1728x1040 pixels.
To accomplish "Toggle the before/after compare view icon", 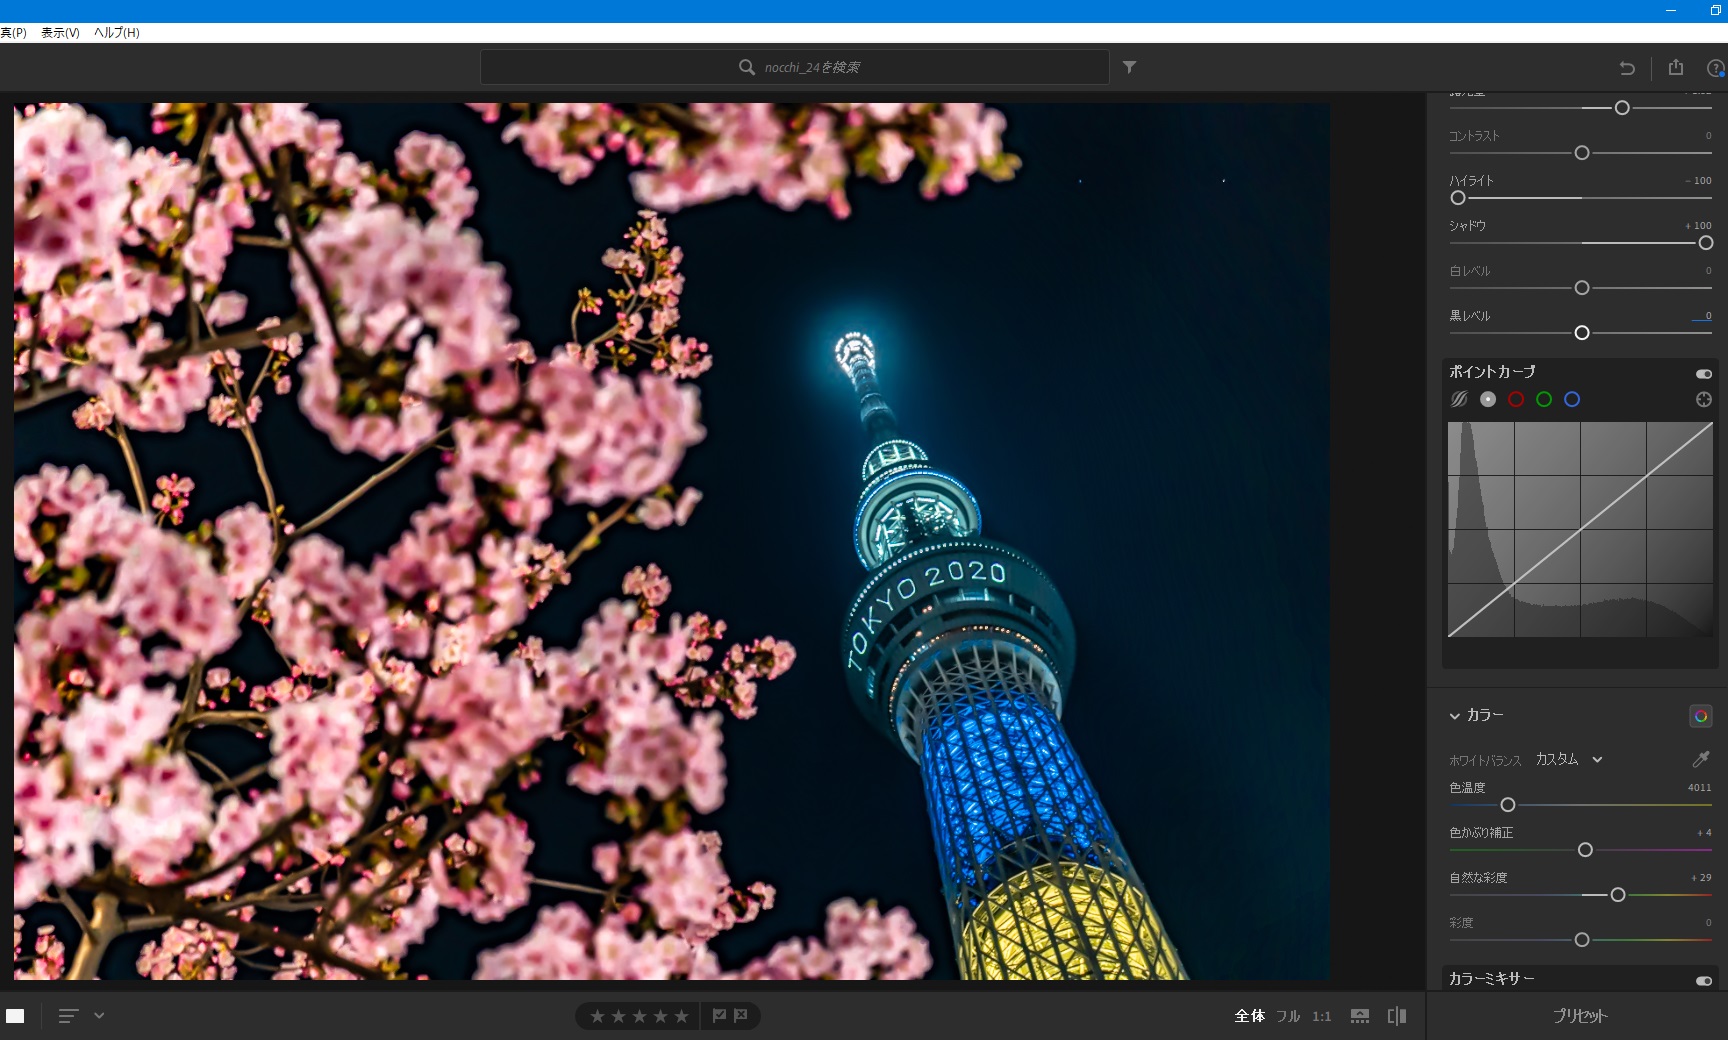I will pos(1397,1016).
